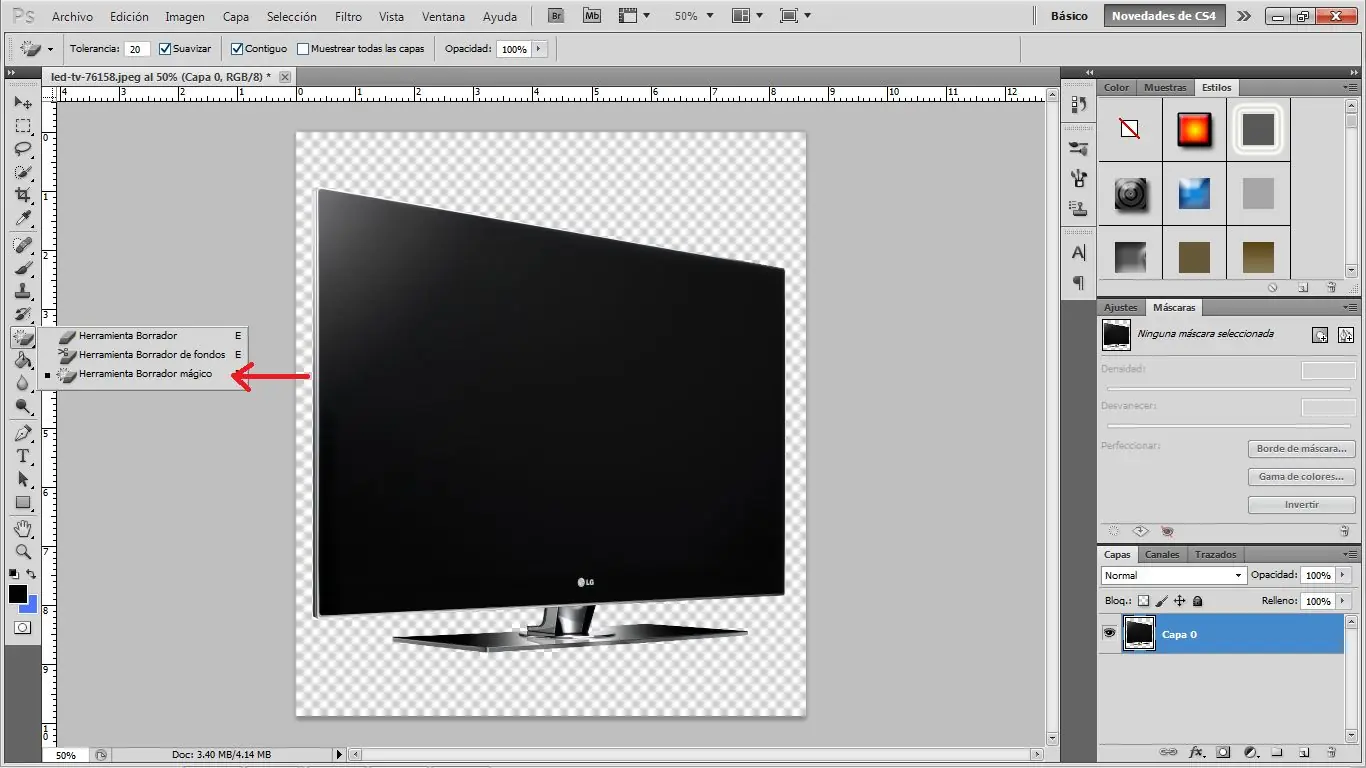Screen dimensions: 1366x768
Task: Edit the Tolerancia value field
Action: [x=138, y=48]
